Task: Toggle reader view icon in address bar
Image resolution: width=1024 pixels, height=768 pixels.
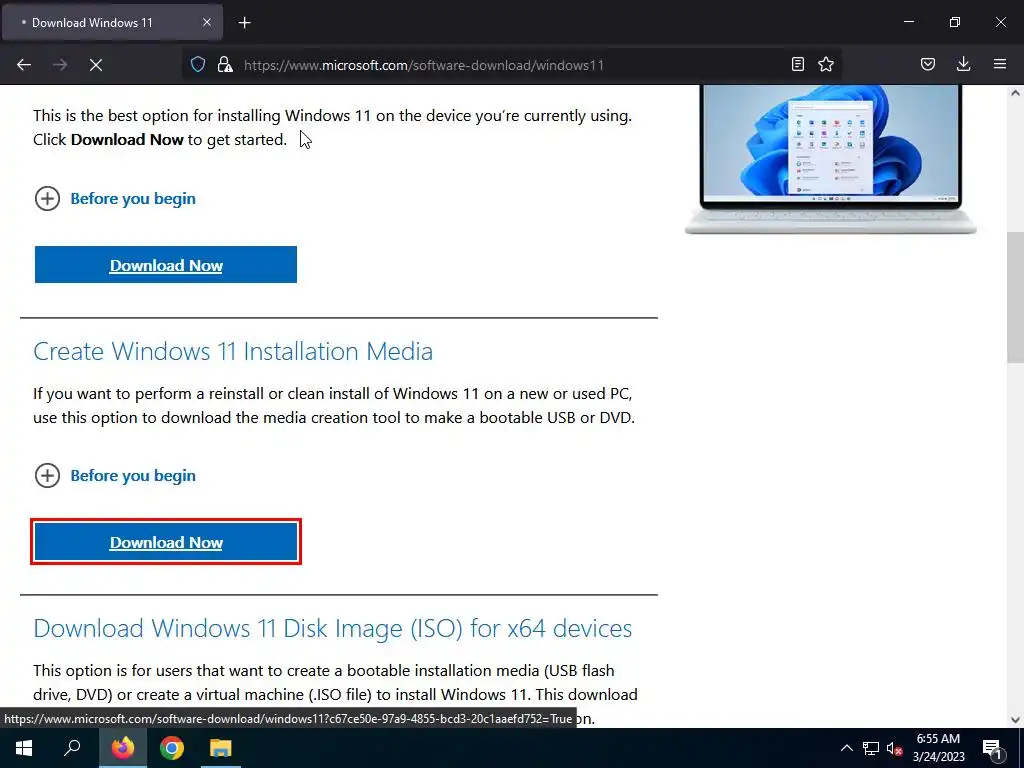Action: (x=797, y=64)
